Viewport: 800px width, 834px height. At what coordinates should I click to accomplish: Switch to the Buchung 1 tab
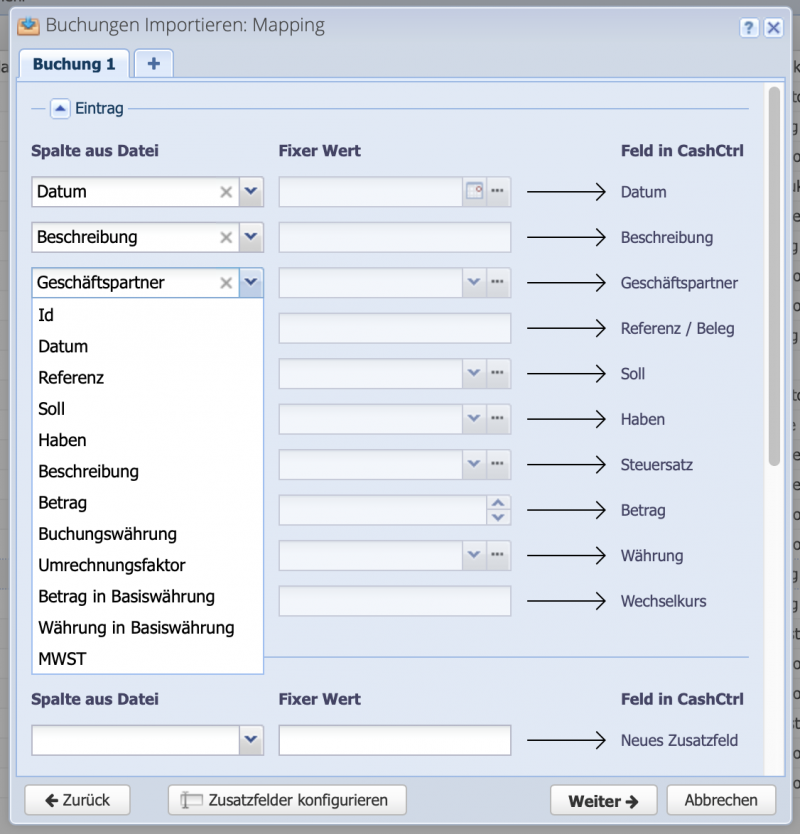tap(73, 63)
